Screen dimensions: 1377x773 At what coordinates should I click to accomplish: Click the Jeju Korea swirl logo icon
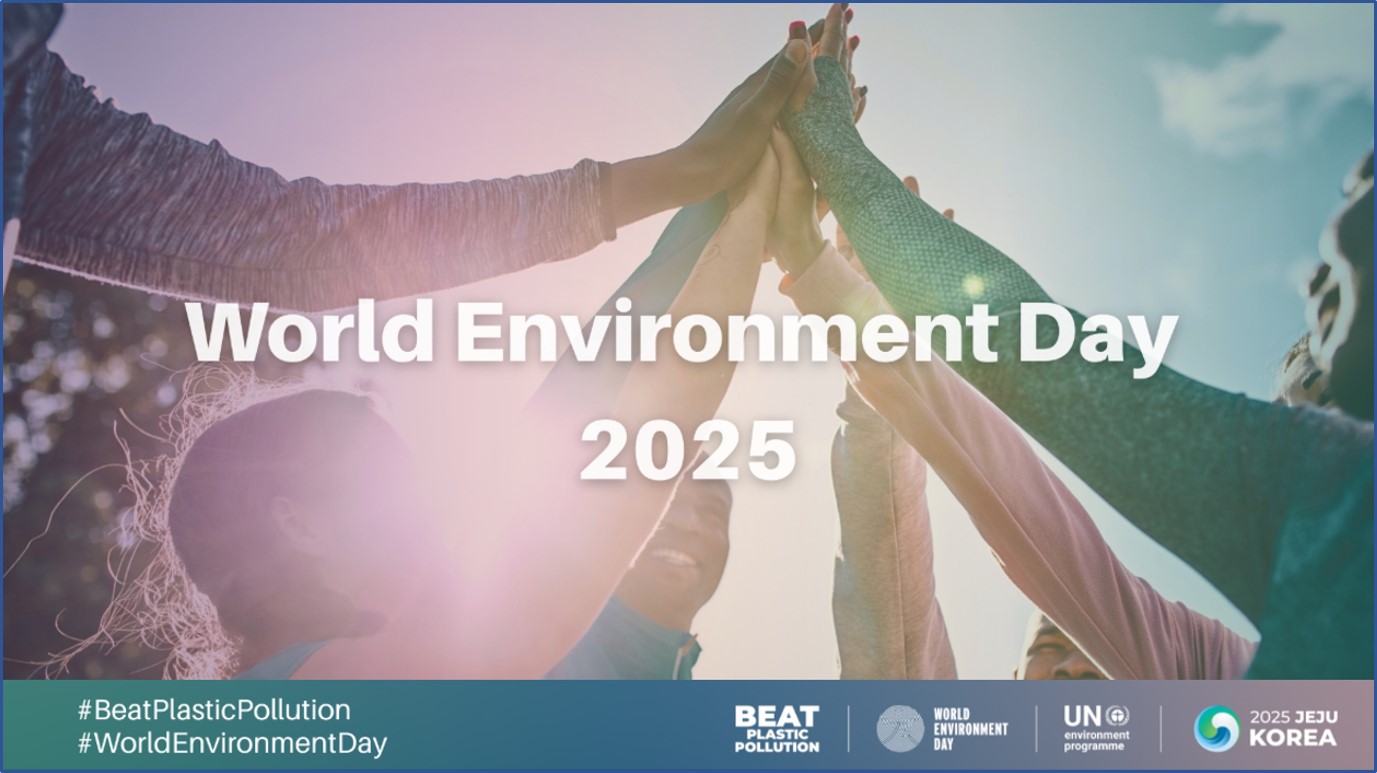(1216, 728)
